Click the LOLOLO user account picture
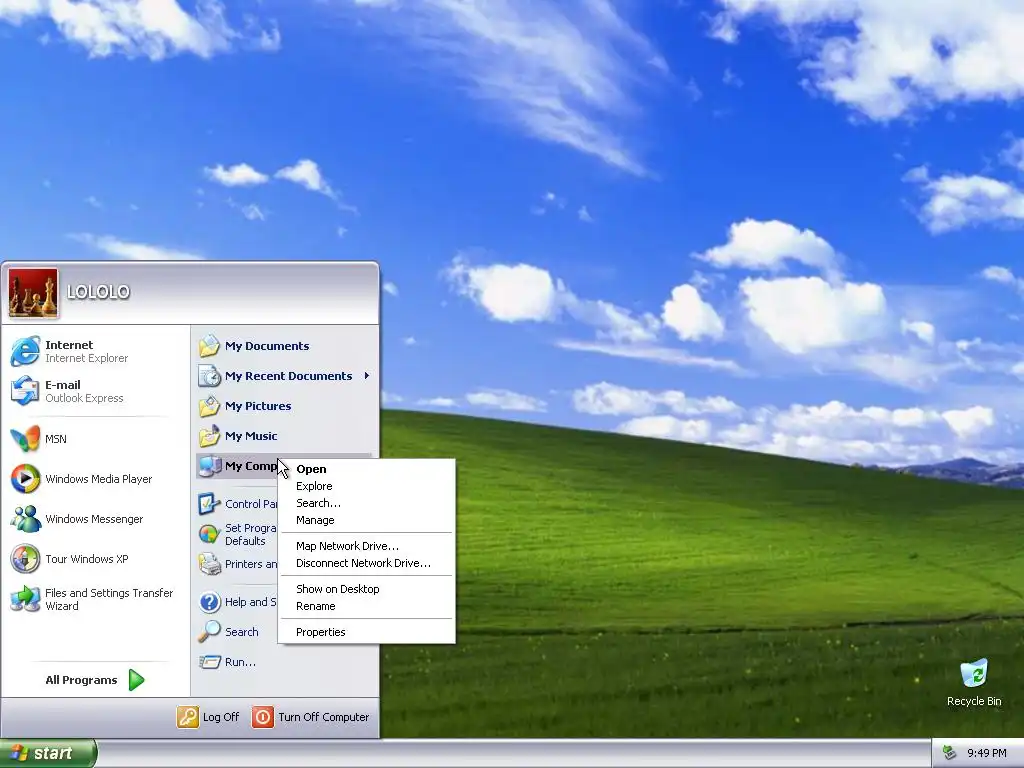Viewport: 1024px width, 768px height. [x=33, y=293]
